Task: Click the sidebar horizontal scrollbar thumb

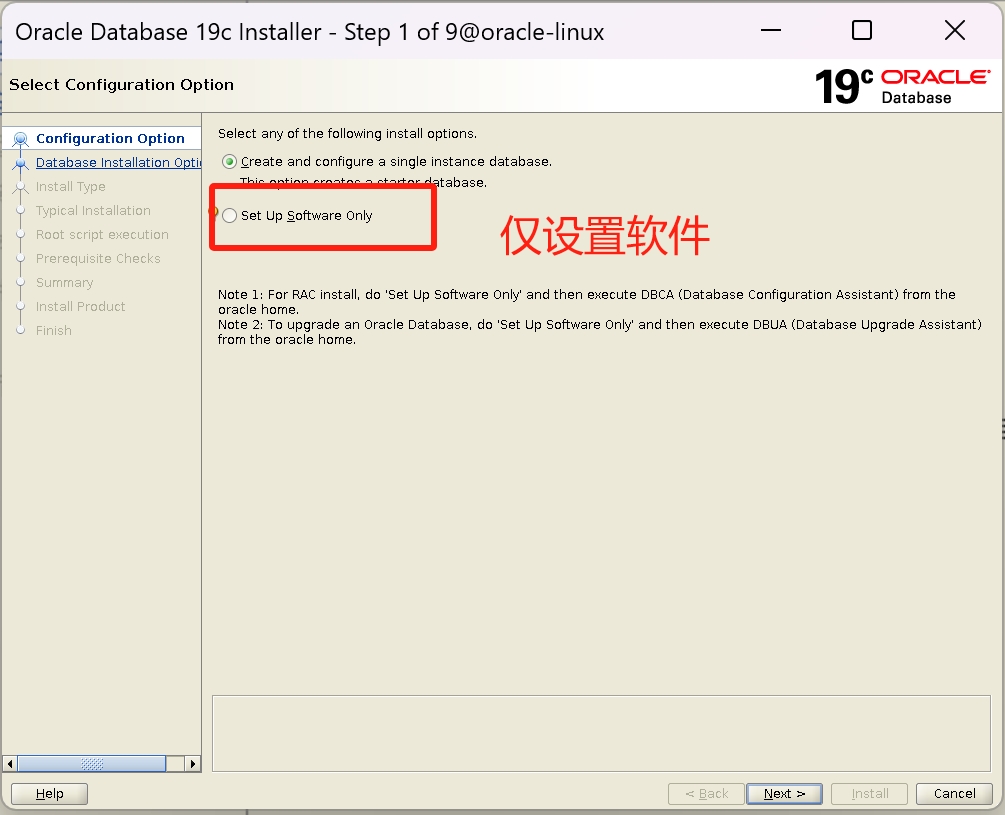Action: [x=92, y=764]
